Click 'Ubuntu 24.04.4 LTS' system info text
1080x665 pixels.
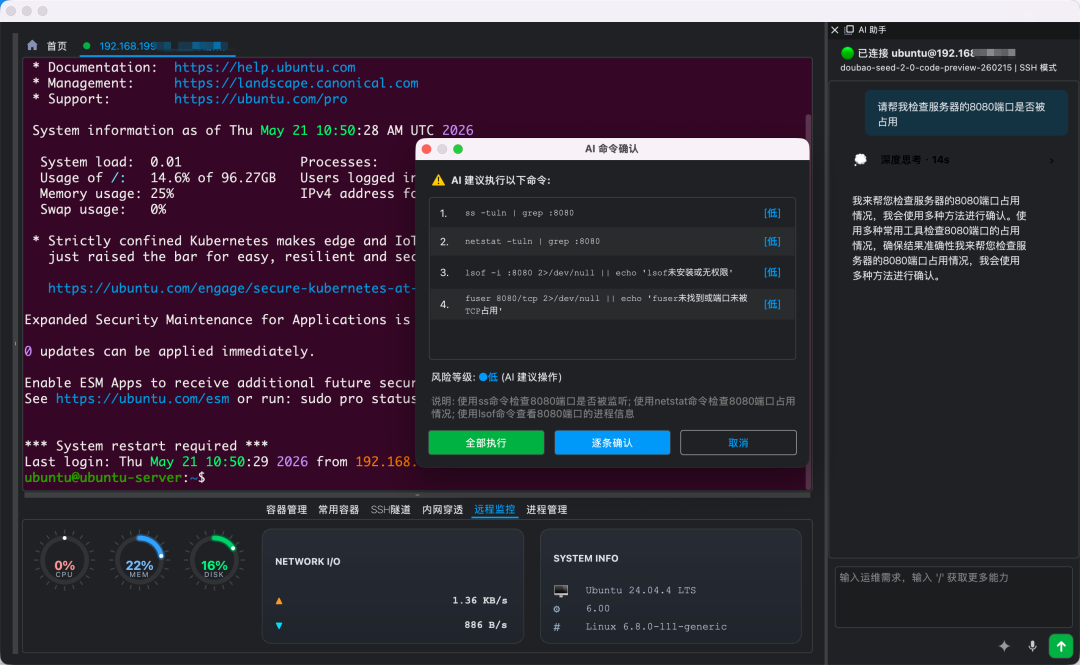click(641, 590)
